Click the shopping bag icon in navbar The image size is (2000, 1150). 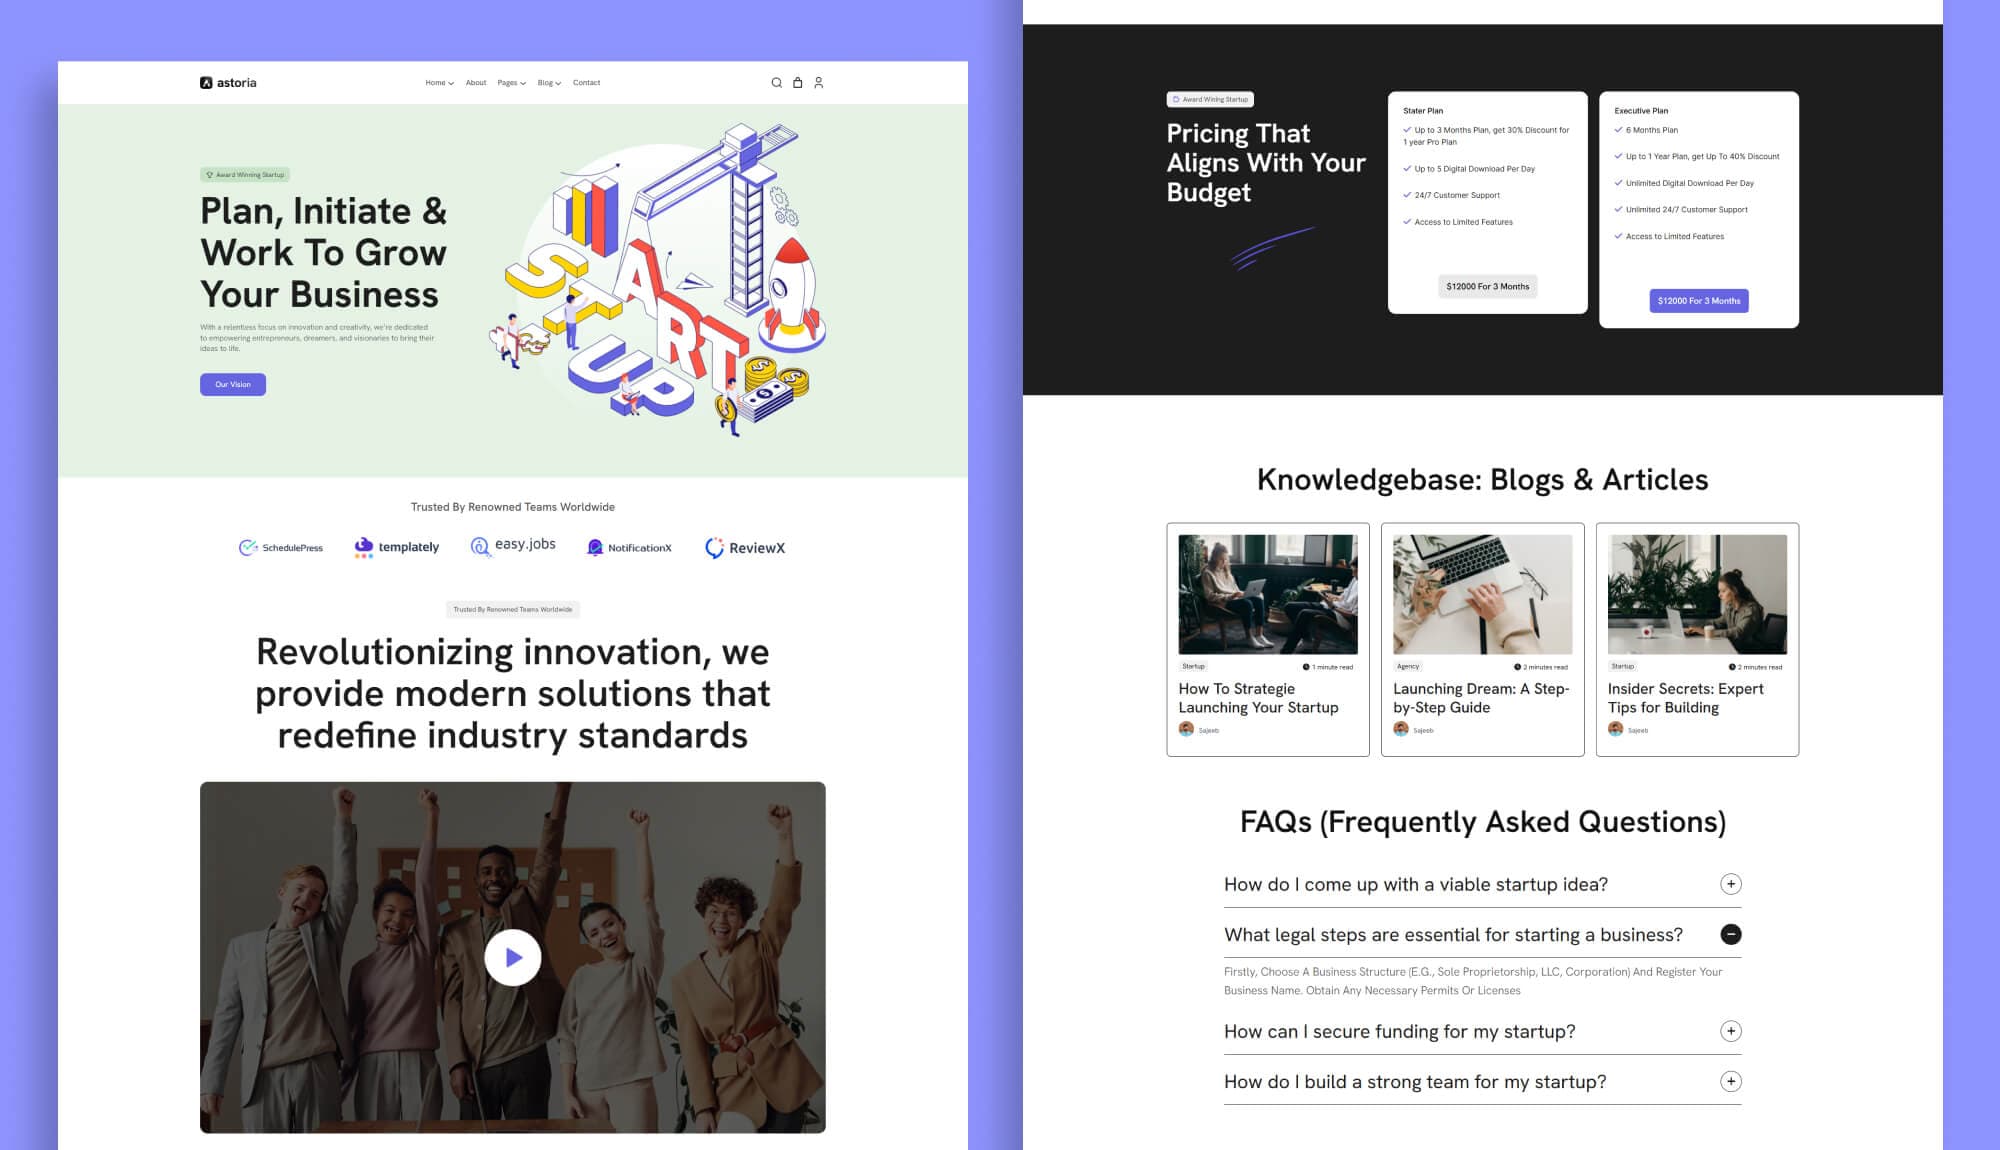[x=797, y=82]
